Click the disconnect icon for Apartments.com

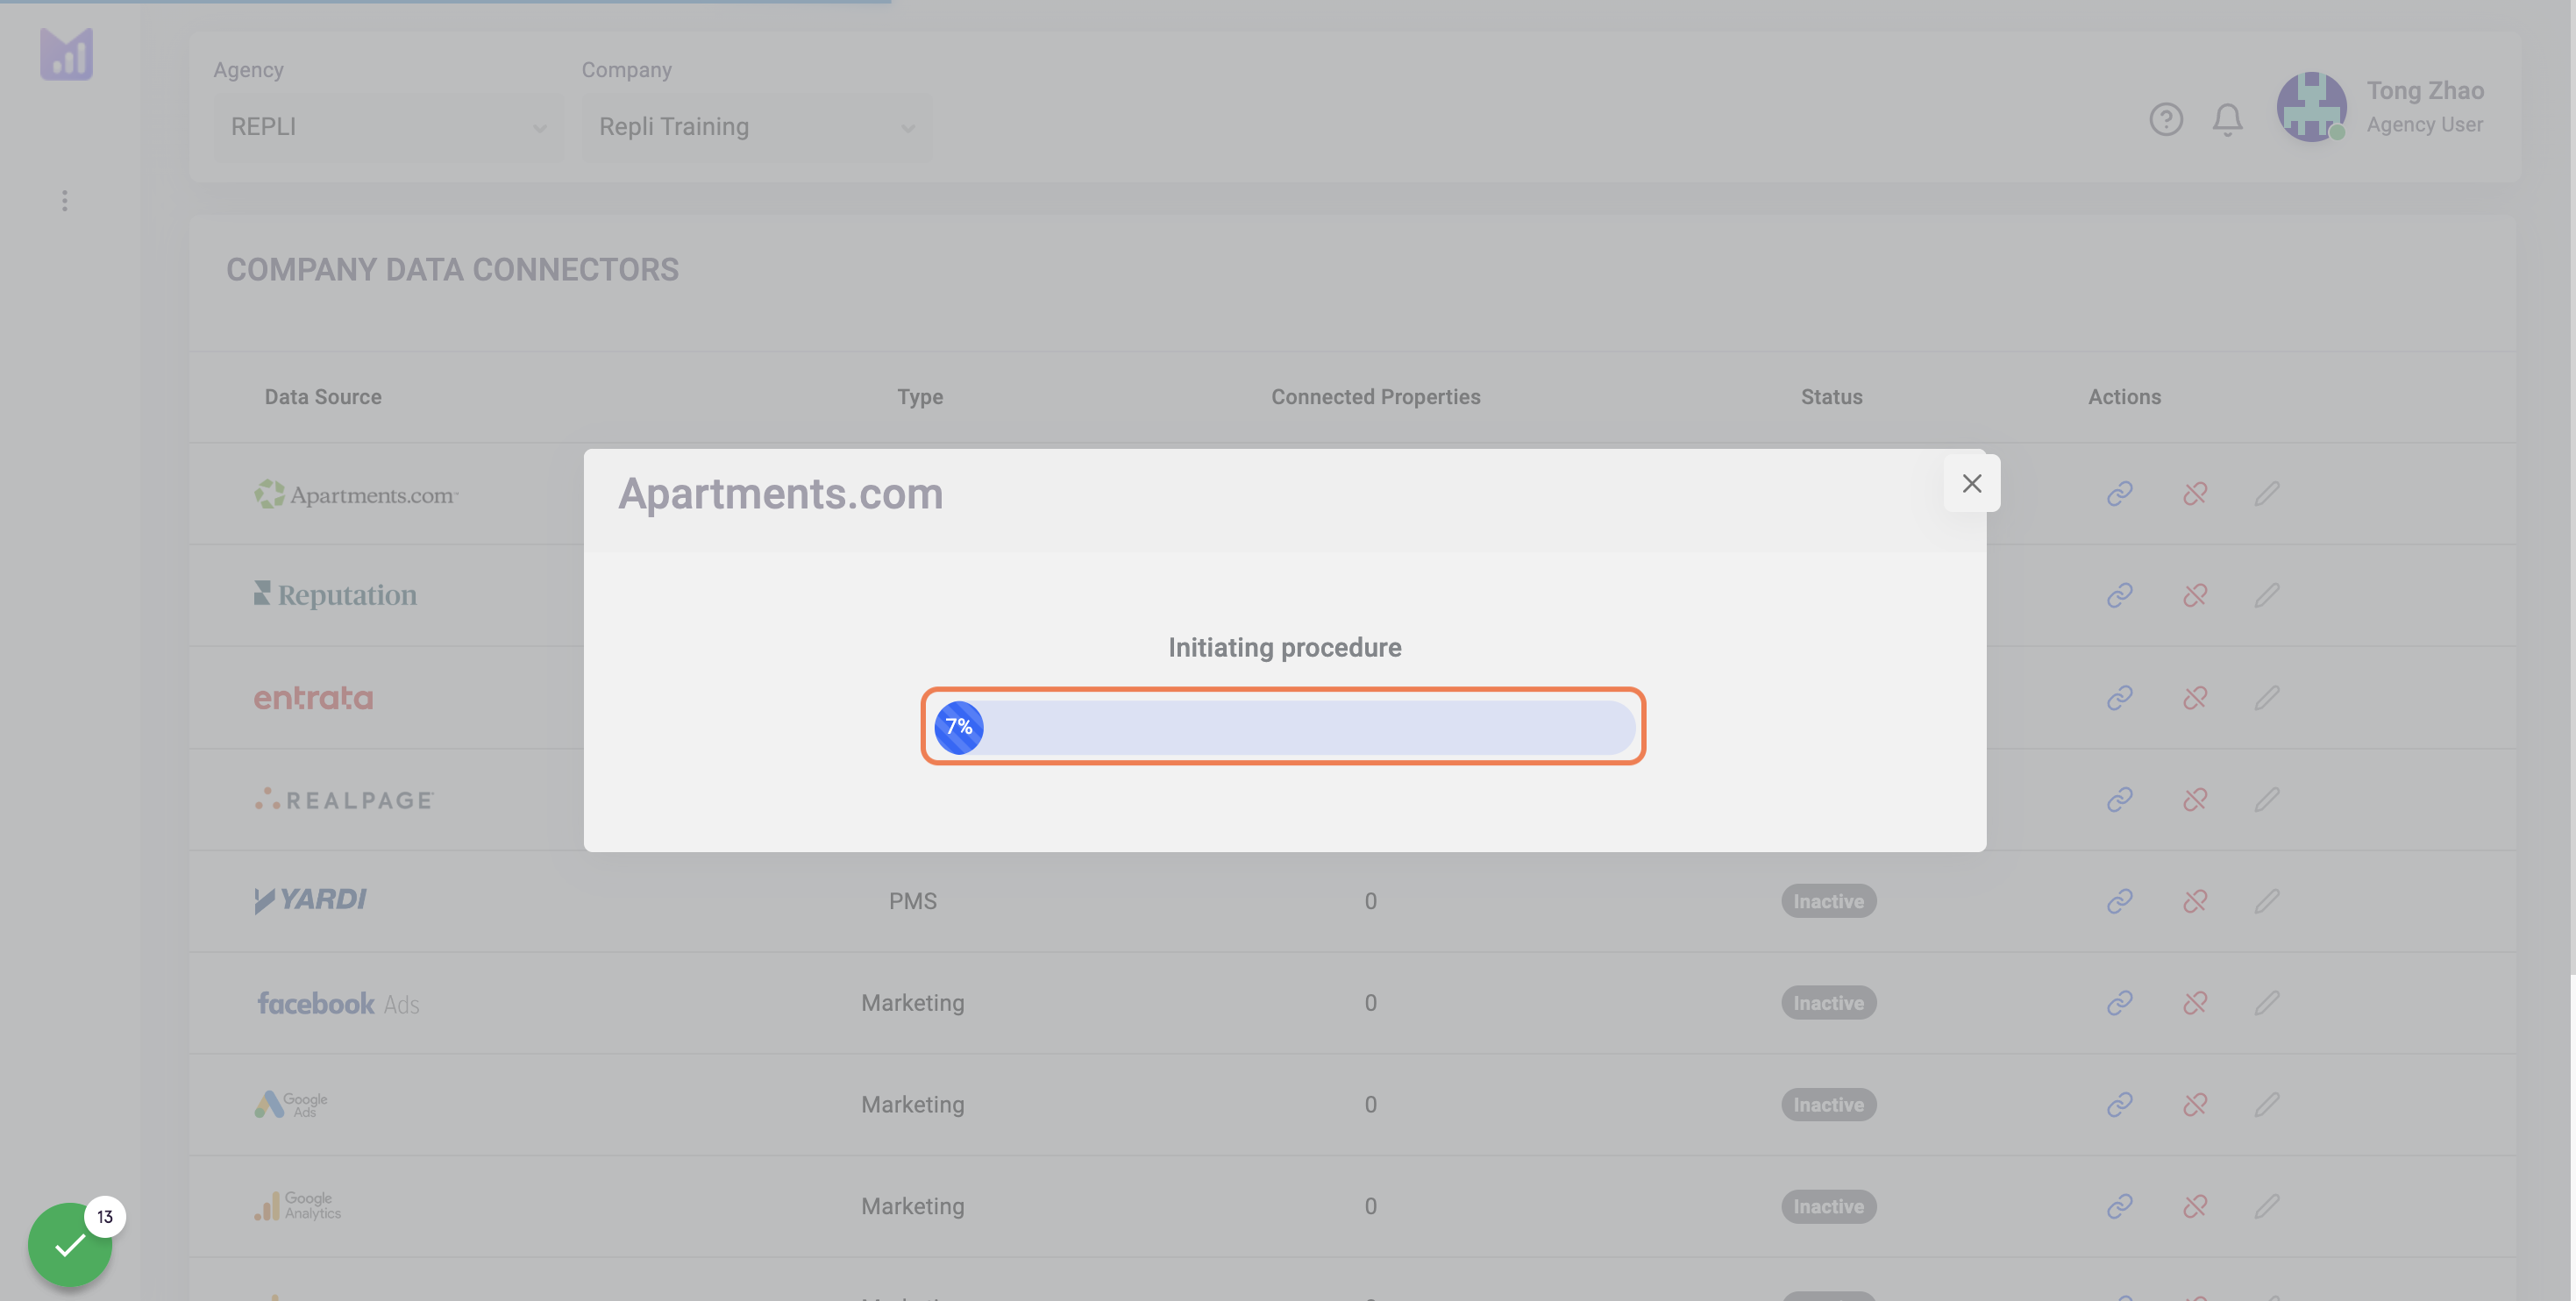pyautogui.click(x=2194, y=494)
